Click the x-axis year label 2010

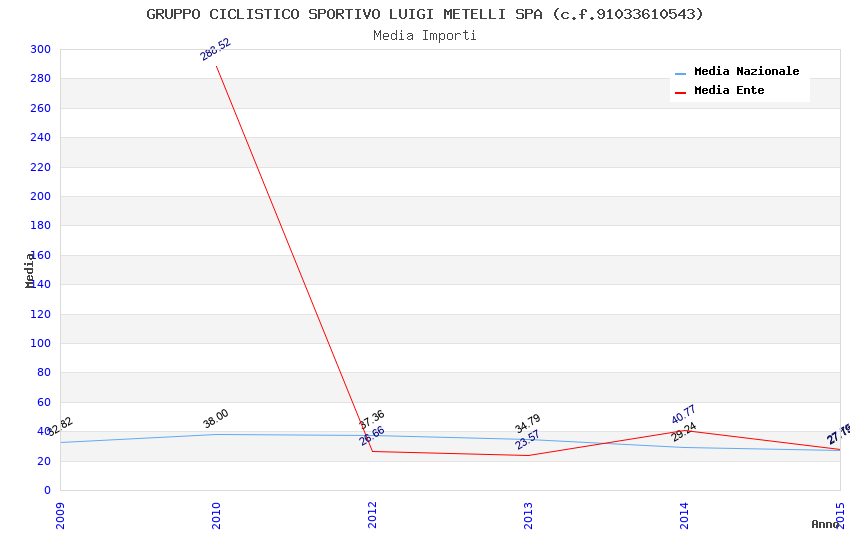(x=216, y=515)
